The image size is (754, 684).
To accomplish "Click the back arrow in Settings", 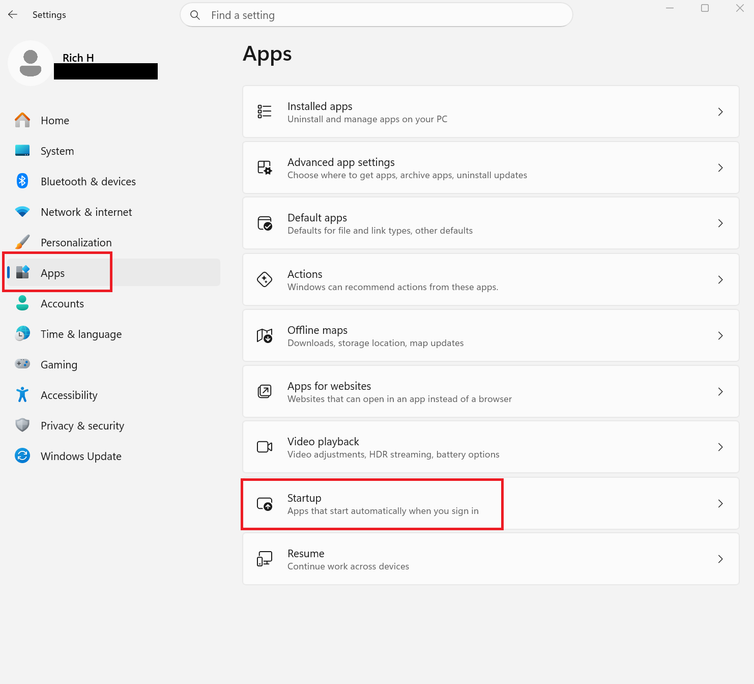I will [x=13, y=14].
